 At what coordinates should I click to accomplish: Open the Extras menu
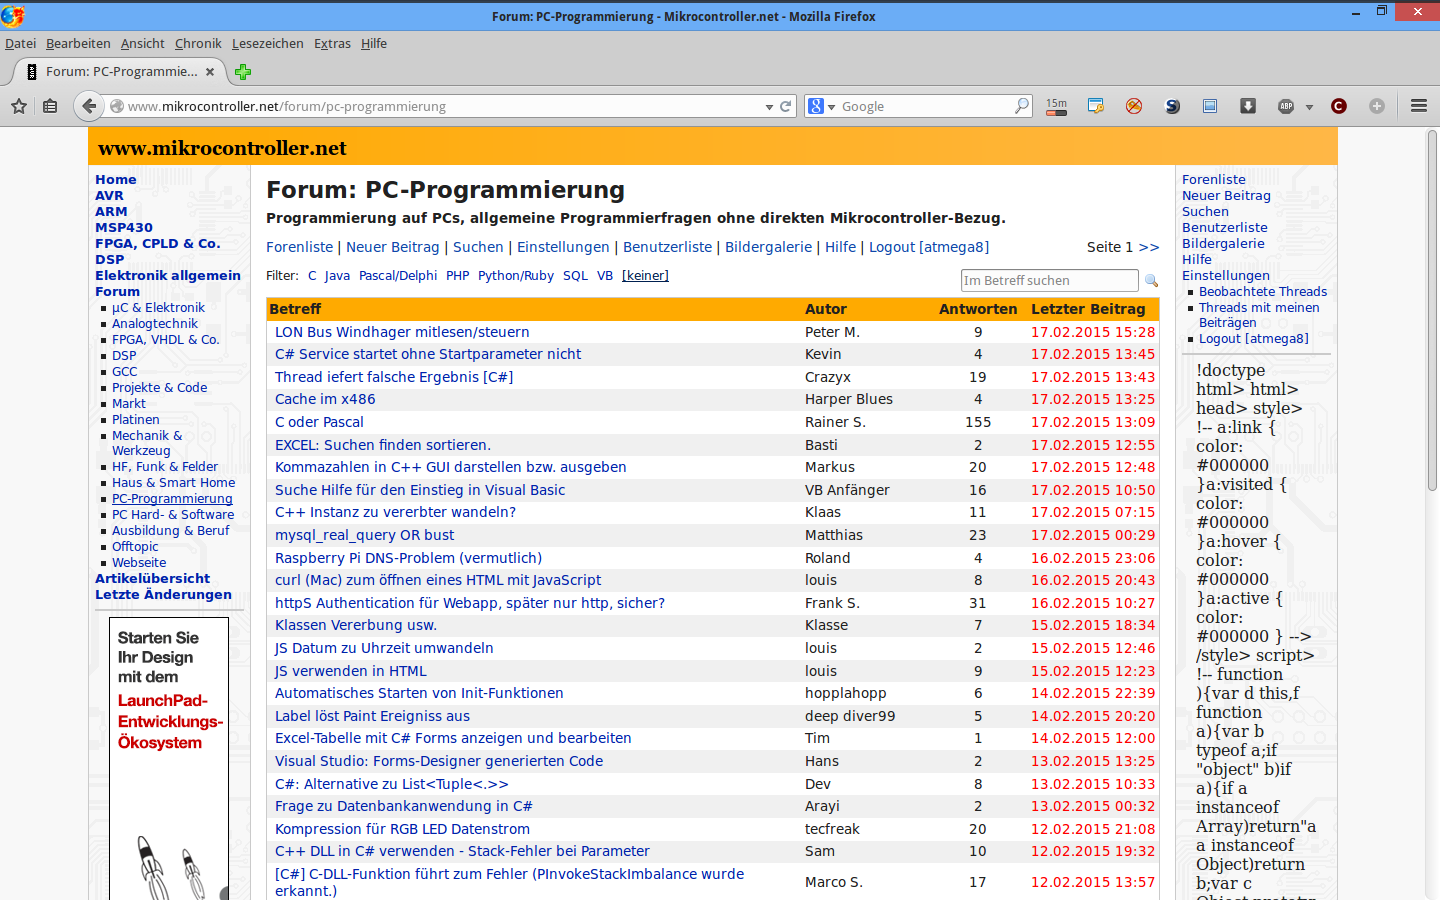coord(332,43)
